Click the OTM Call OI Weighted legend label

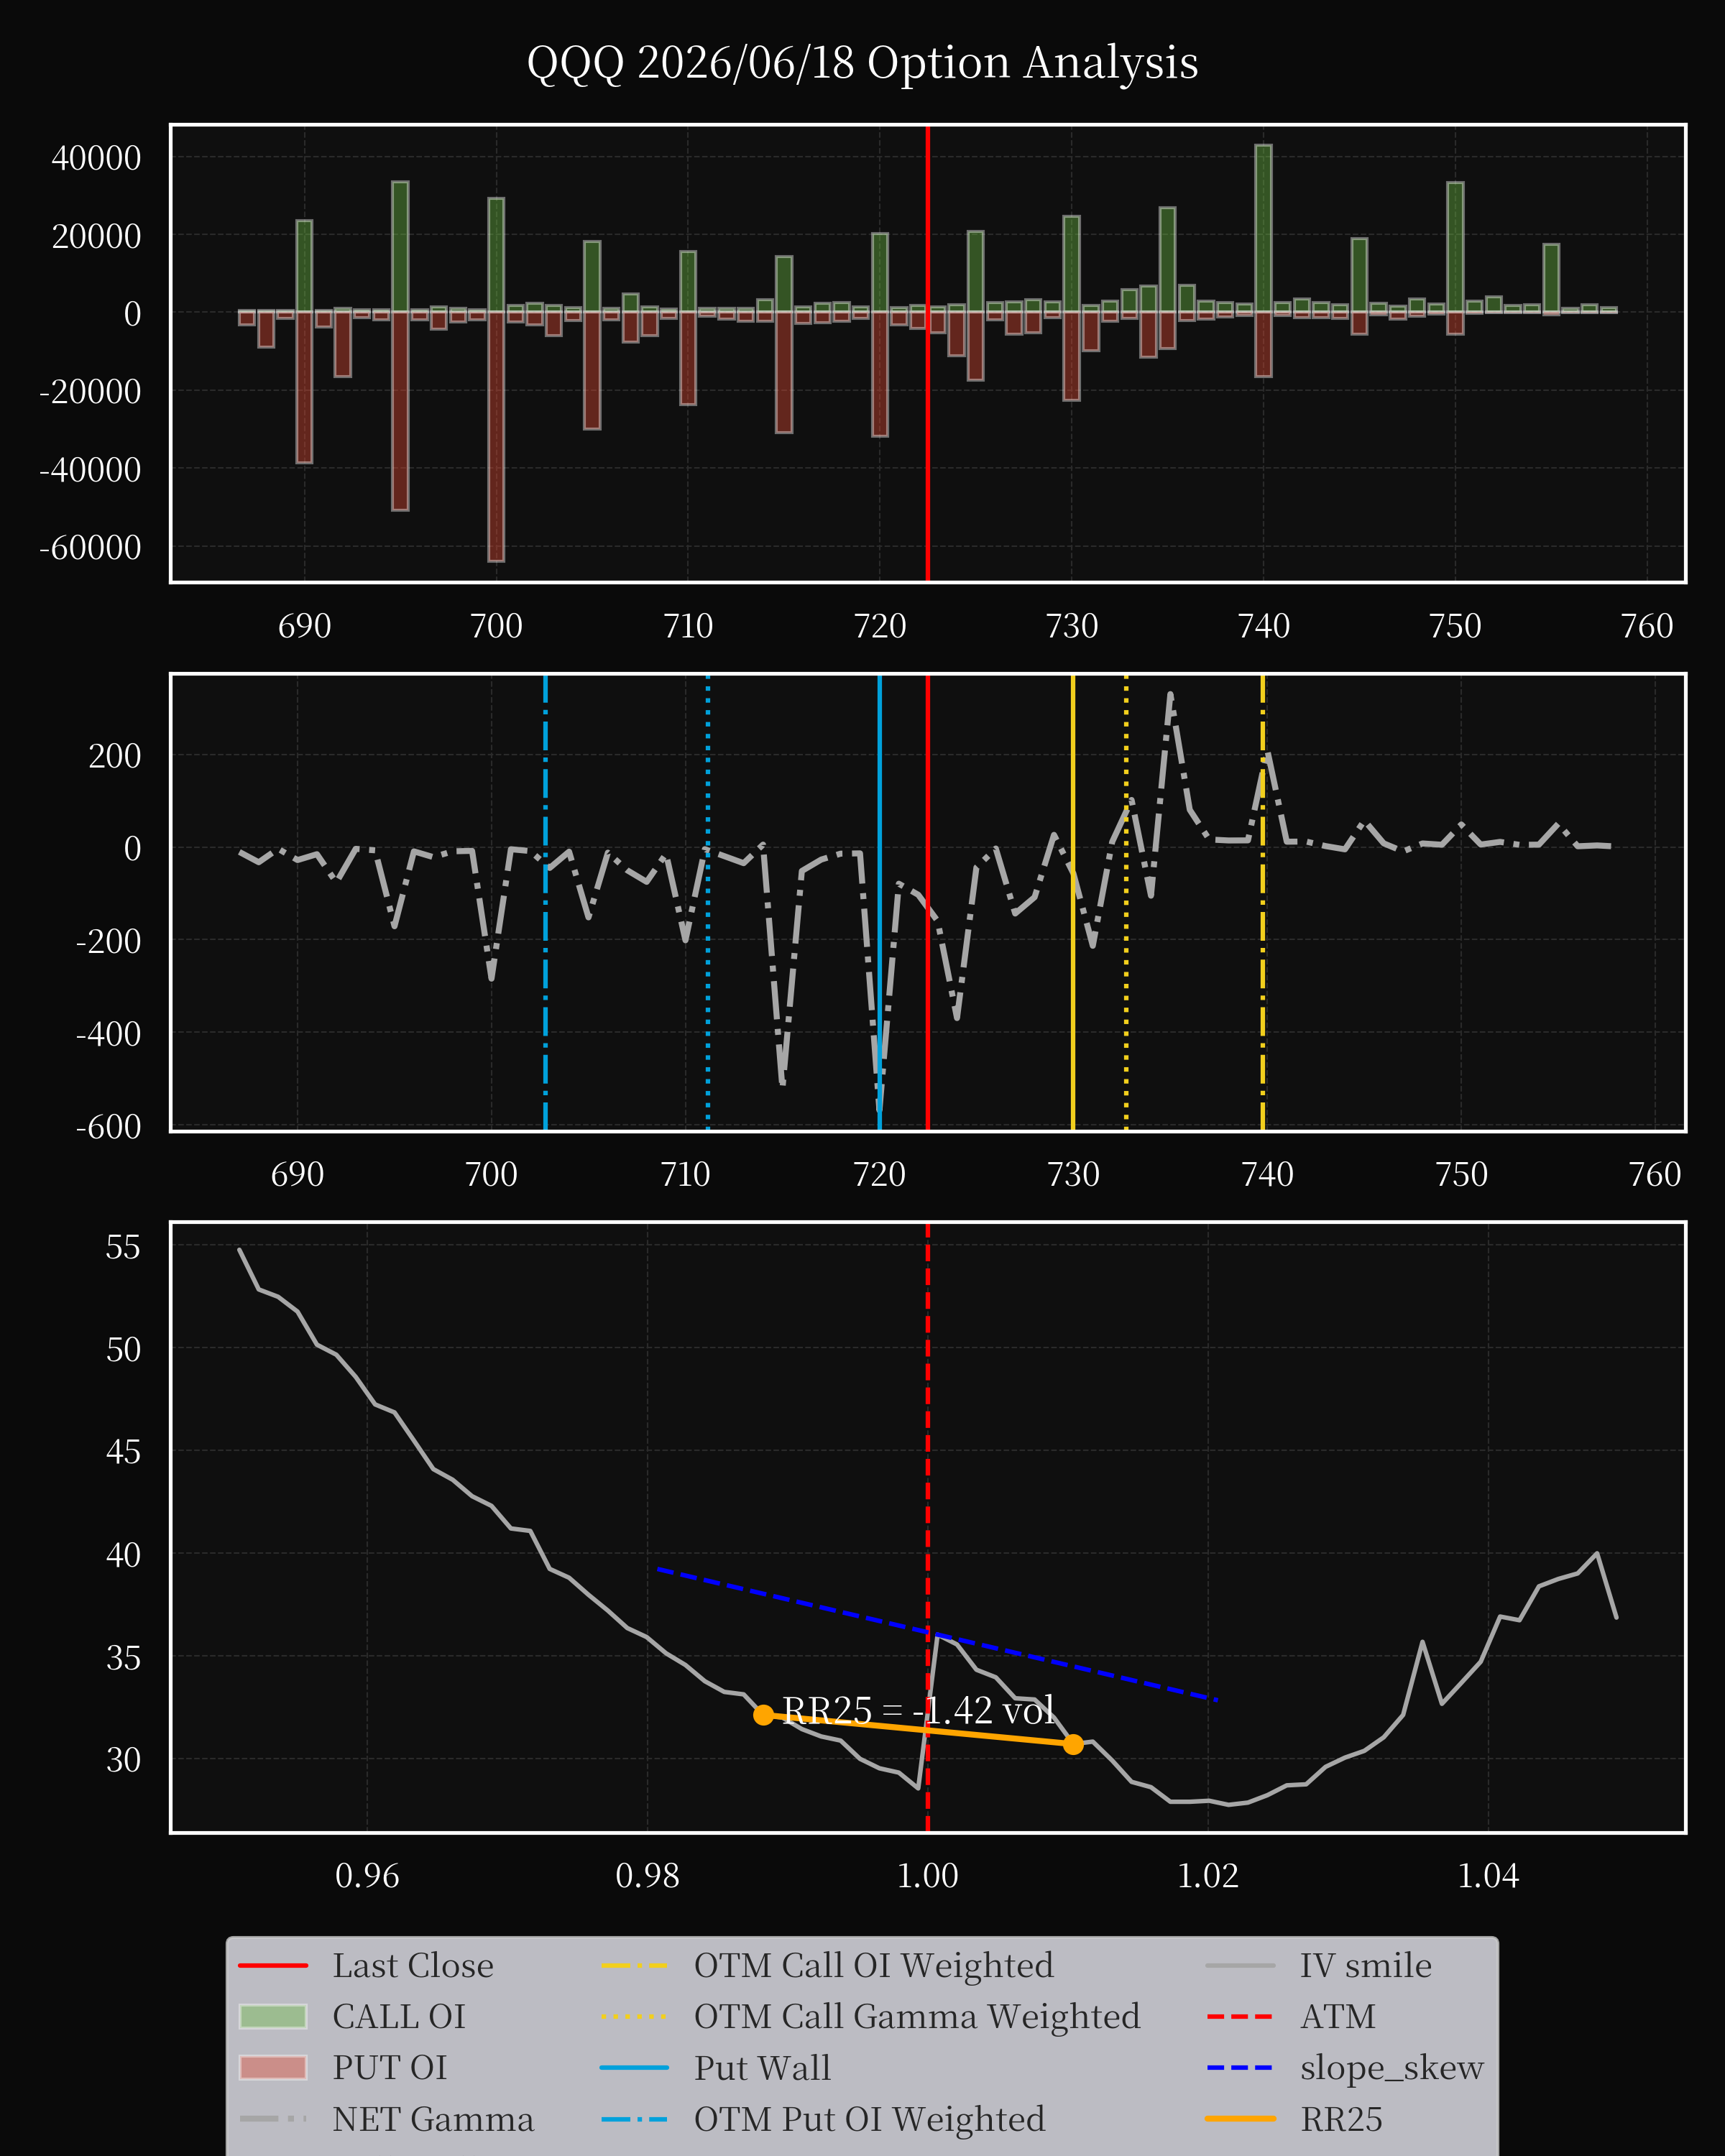point(874,1965)
